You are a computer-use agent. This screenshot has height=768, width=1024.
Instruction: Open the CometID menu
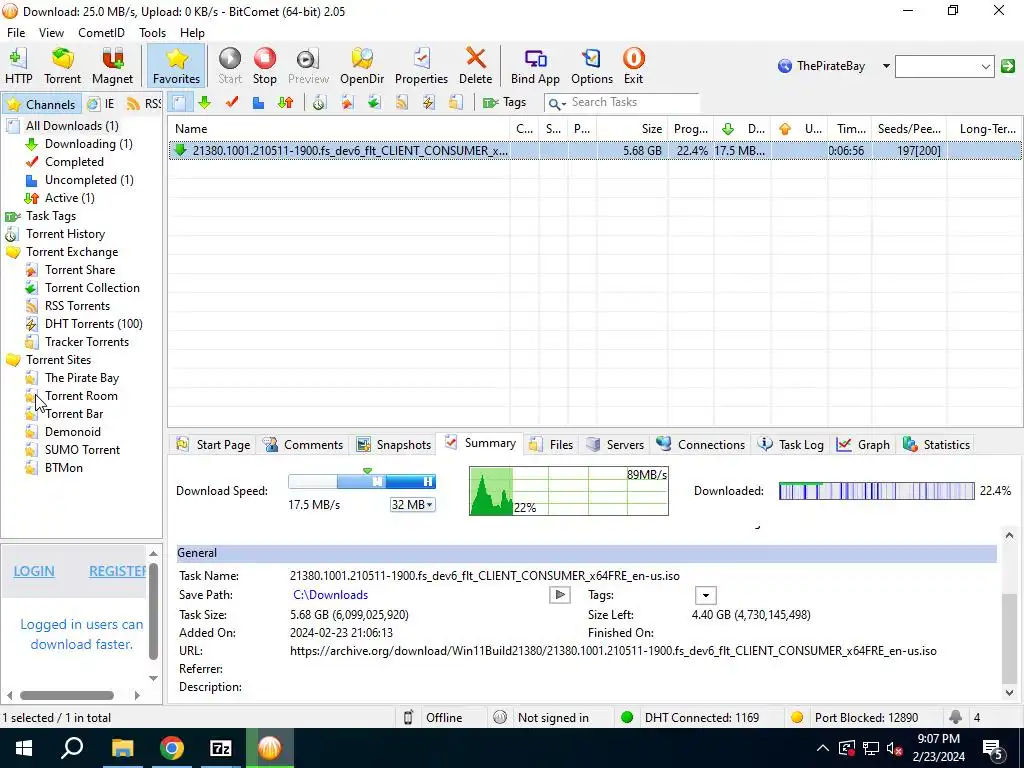click(x=101, y=33)
